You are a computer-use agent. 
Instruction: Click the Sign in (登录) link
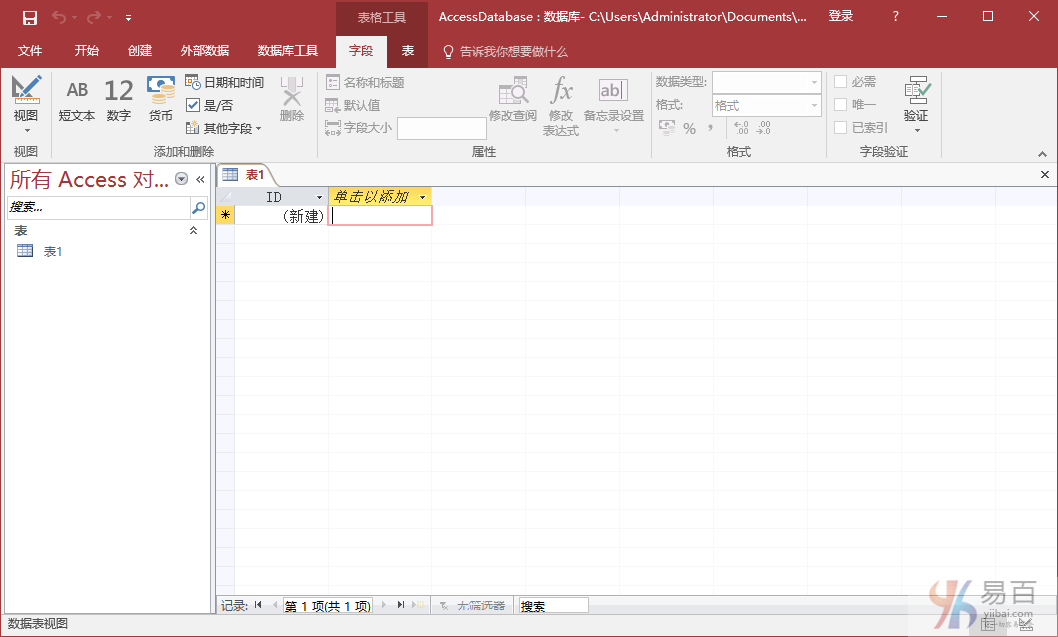pyautogui.click(x=841, y=16)
